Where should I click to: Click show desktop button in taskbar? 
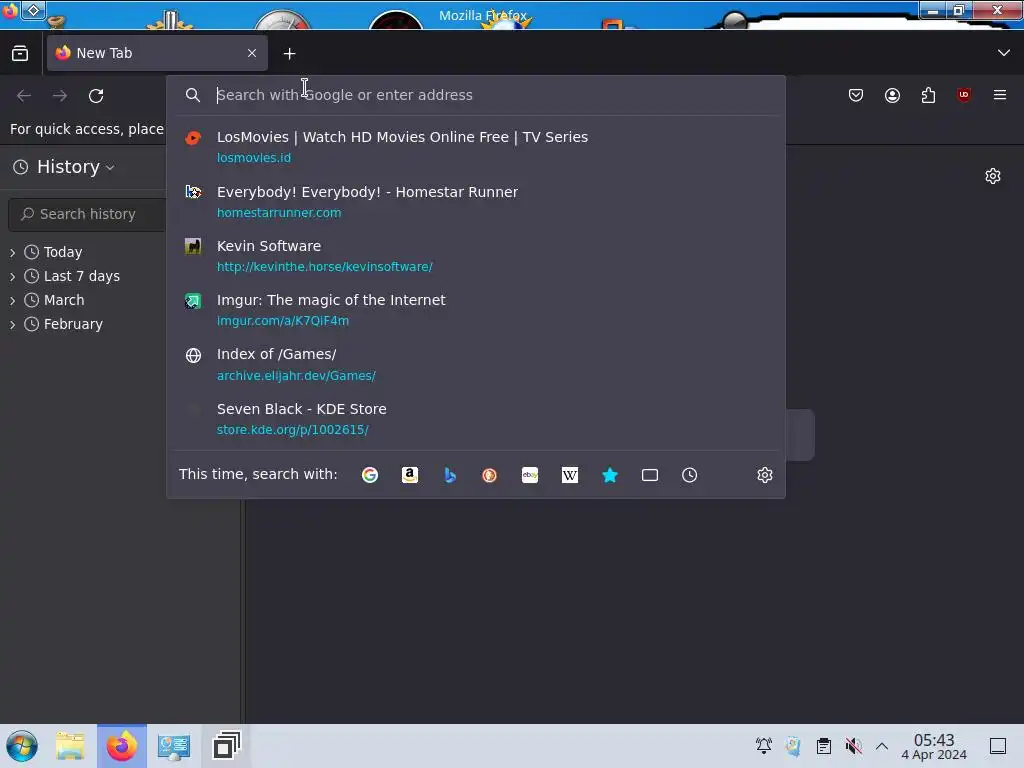tap(998, 746)
